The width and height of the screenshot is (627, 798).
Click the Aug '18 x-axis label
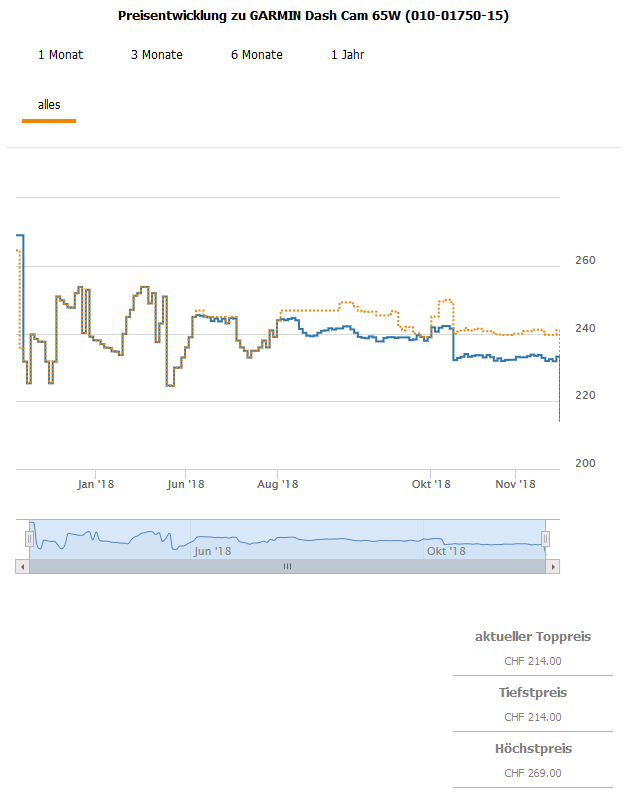pos(278,485)
